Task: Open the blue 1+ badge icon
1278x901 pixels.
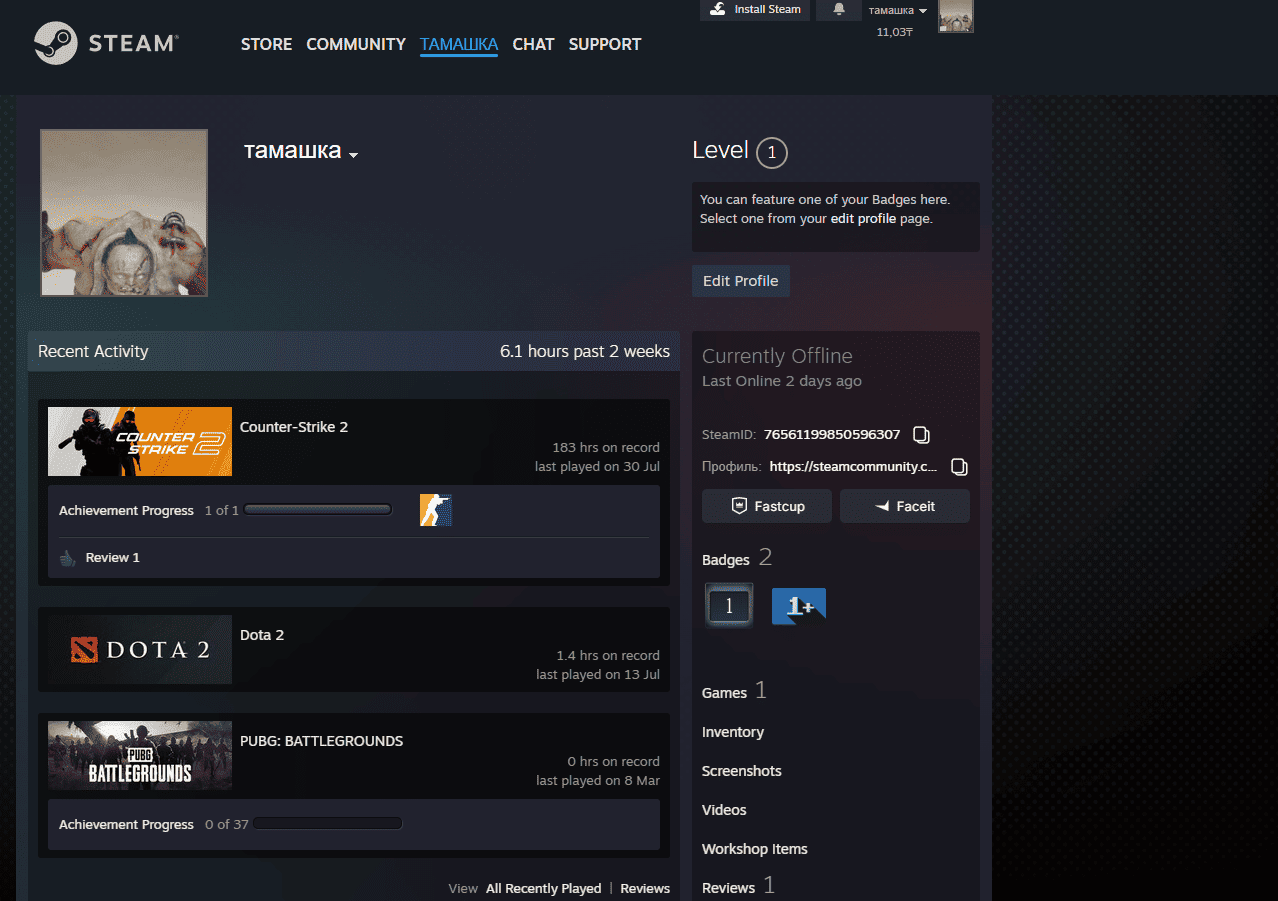Action: pyautogui.click(x=799, y=606)
